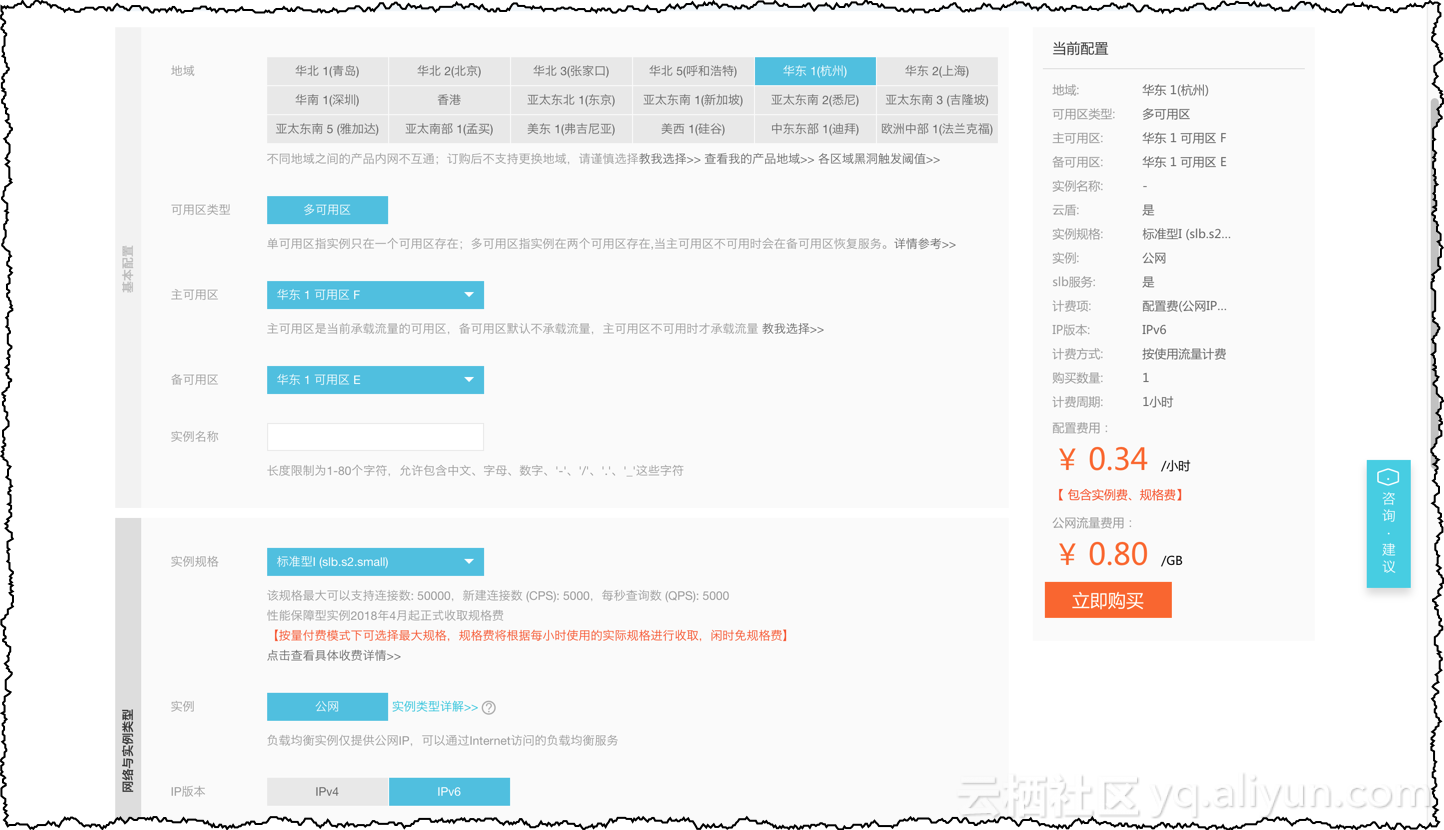Click the help question mark icon next to 实例类型详解
The width and height of the screenshot is (1444, 830).
point(489,707)
